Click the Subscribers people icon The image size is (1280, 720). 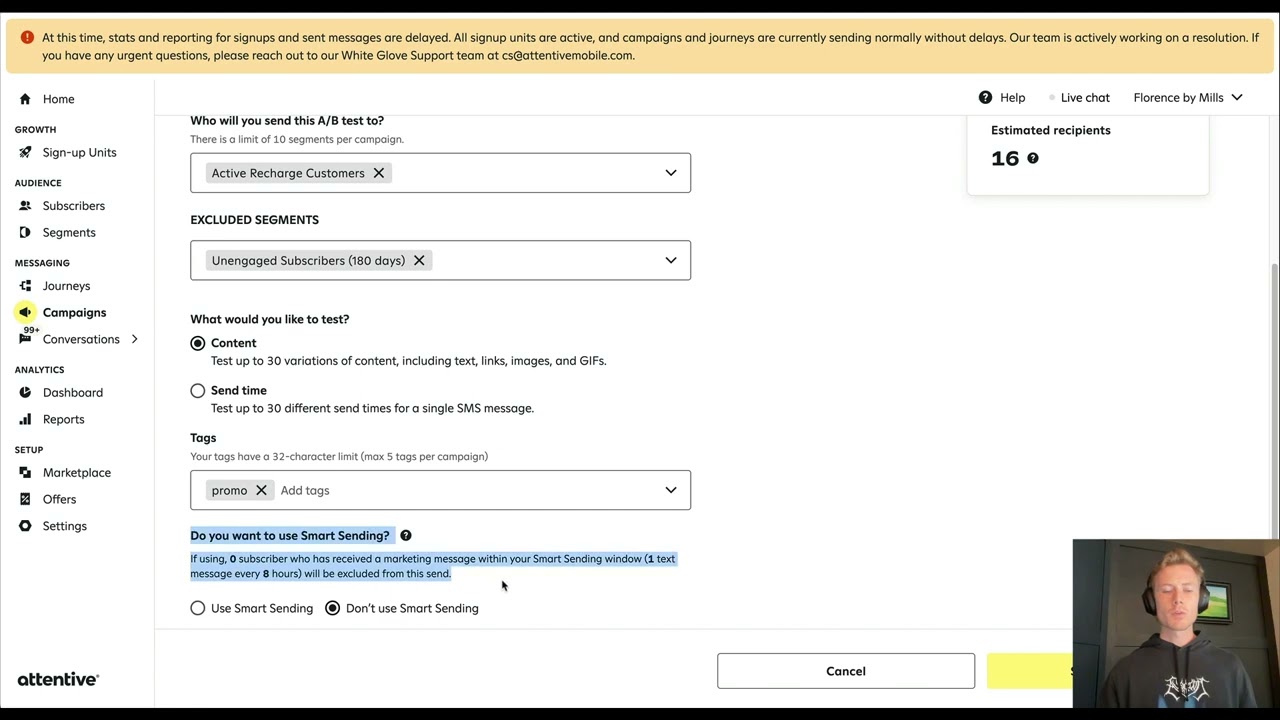[25, 206]
